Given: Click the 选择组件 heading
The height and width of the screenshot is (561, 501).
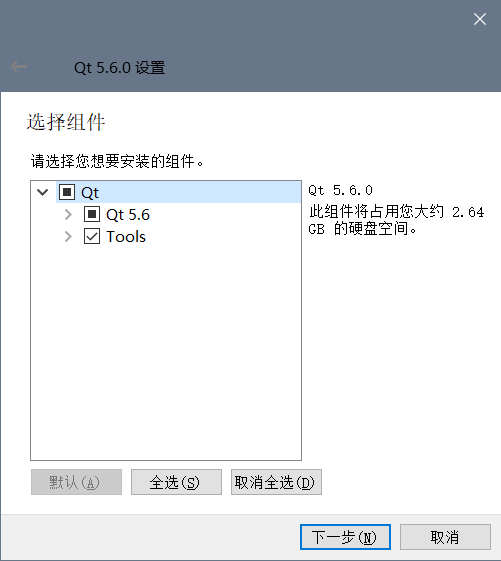Looking at the screenshot, I should (66, 122).
